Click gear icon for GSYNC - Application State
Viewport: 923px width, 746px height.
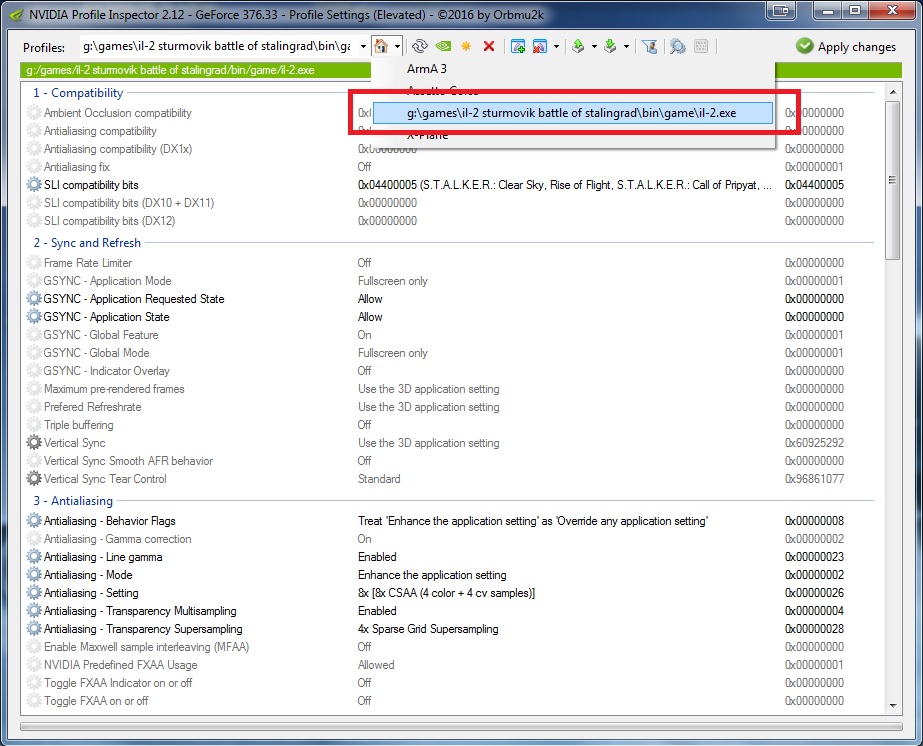point(34,317)
